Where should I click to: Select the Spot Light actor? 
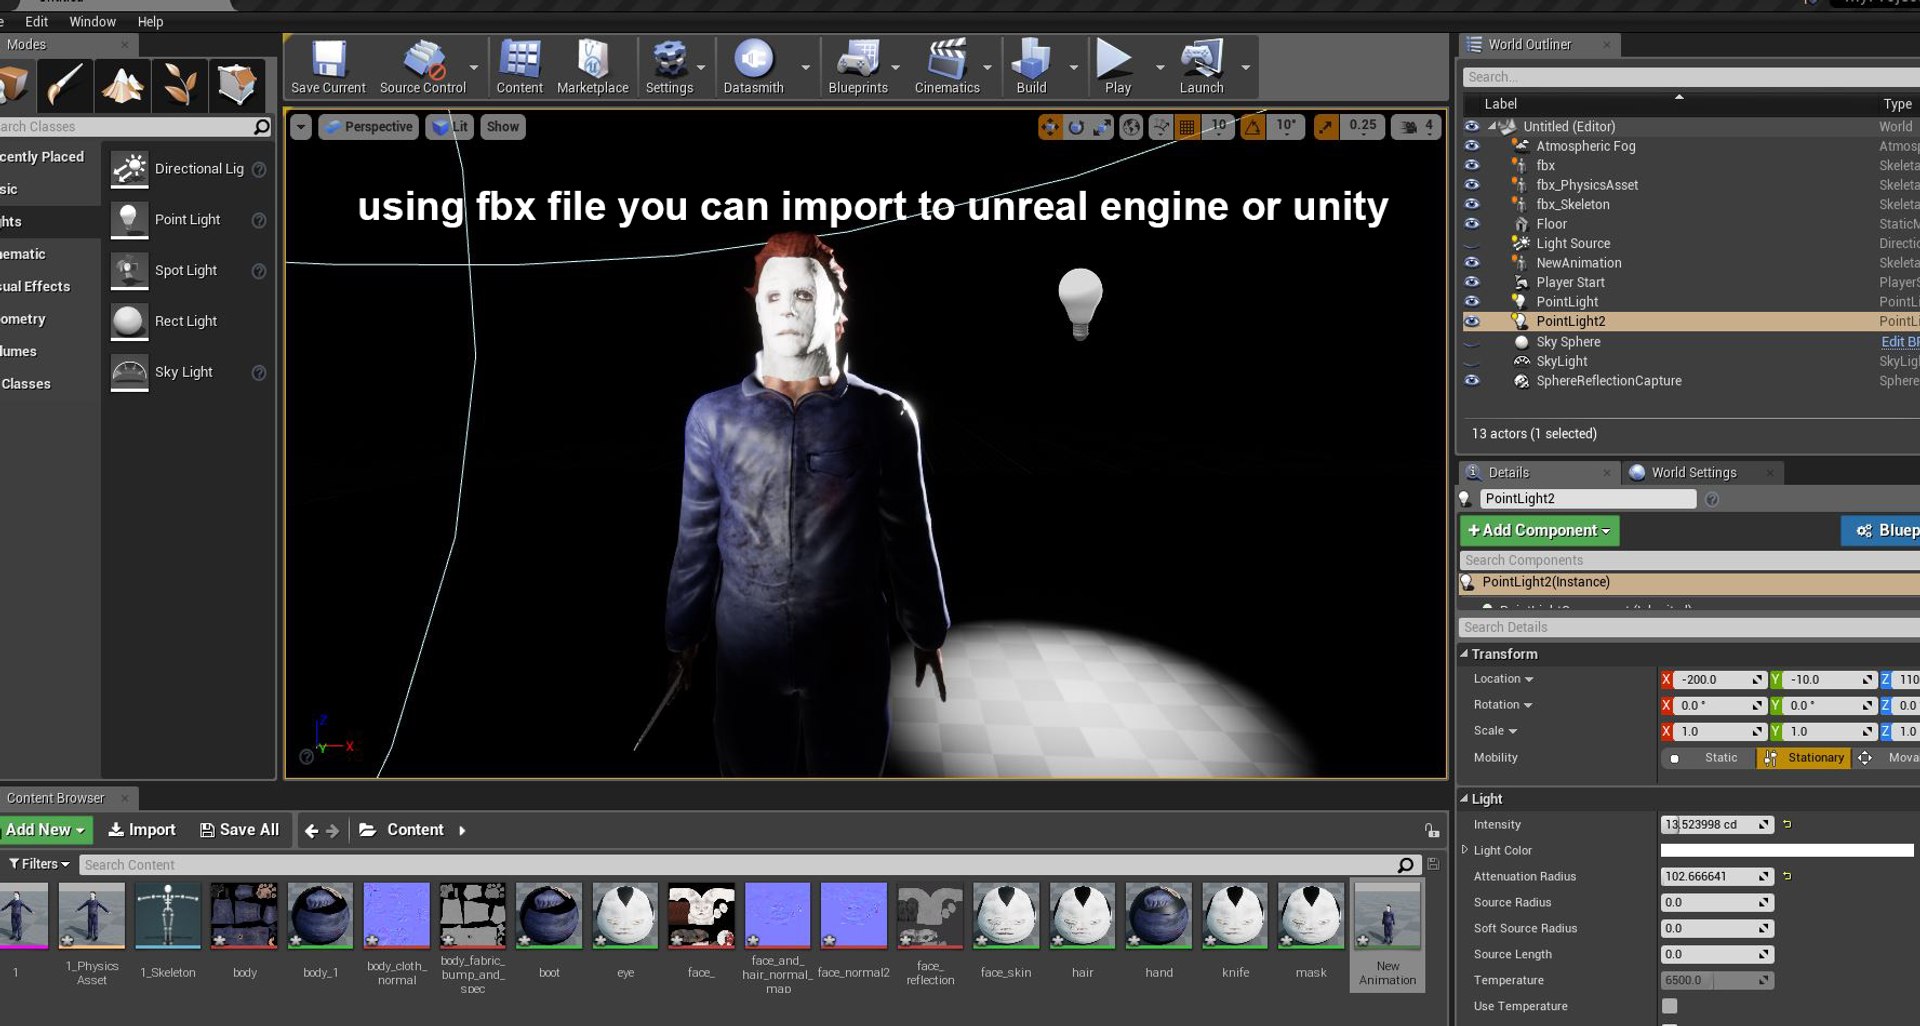coord(187,271)
